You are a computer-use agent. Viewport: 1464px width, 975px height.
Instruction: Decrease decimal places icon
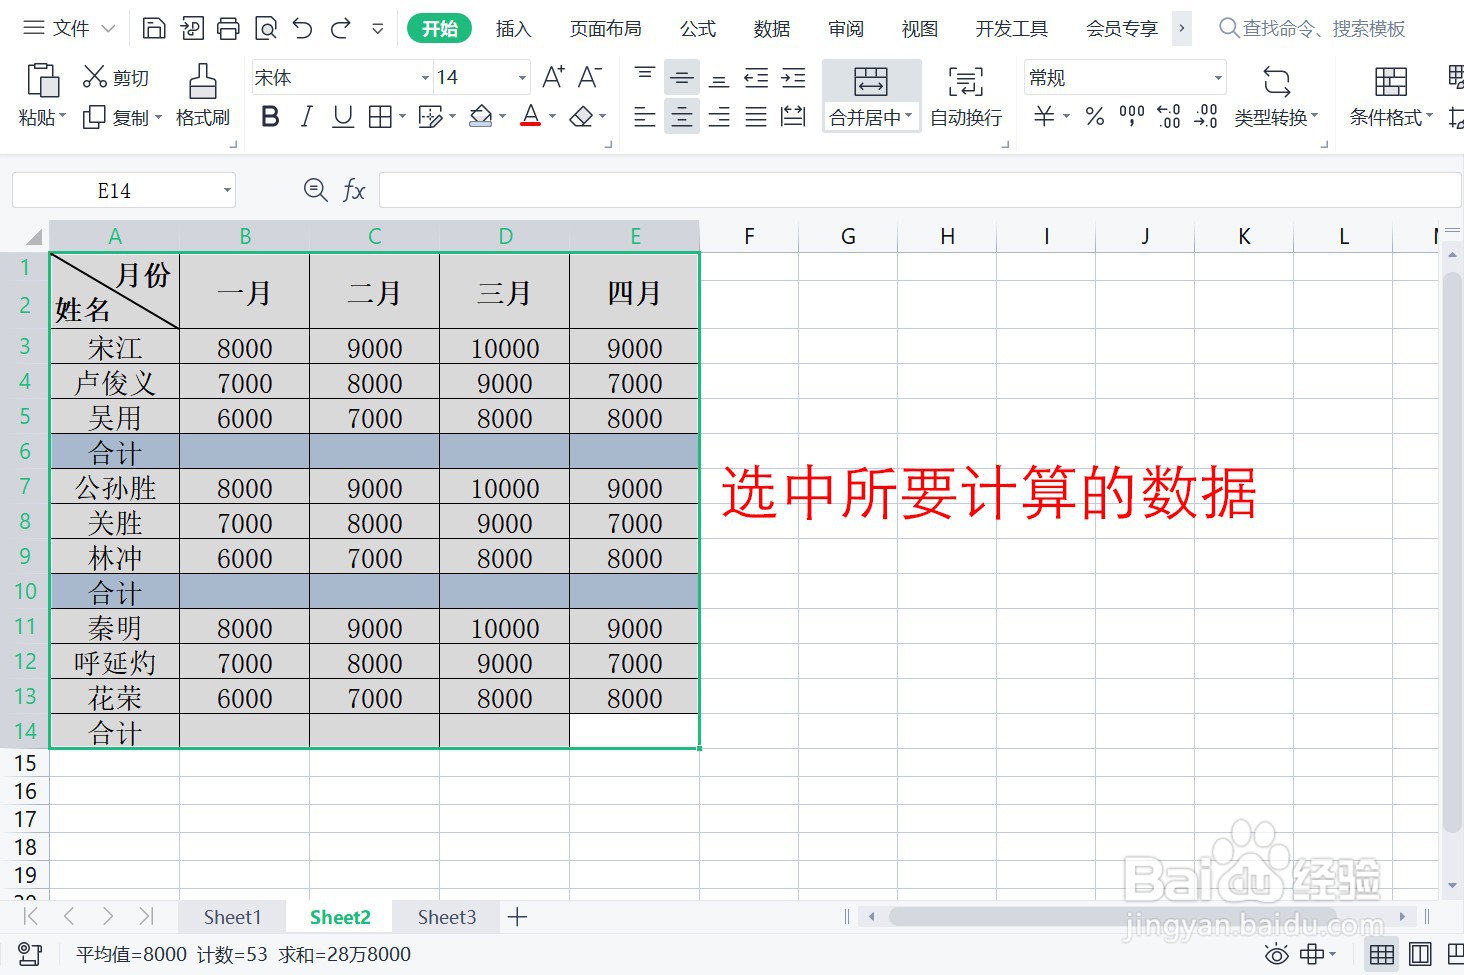(x=1206, y=117)
